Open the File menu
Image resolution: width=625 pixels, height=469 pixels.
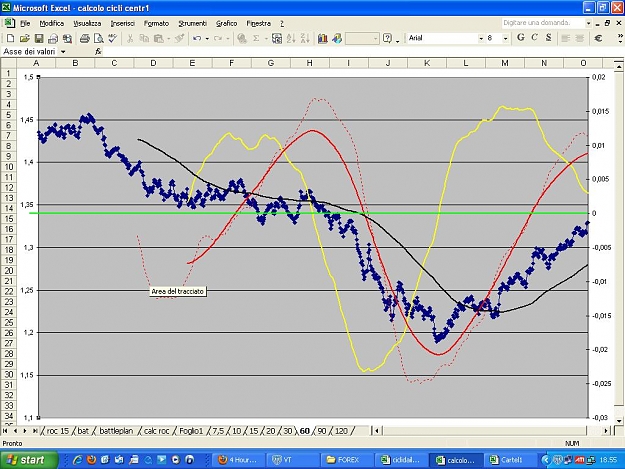coord(25,24)
